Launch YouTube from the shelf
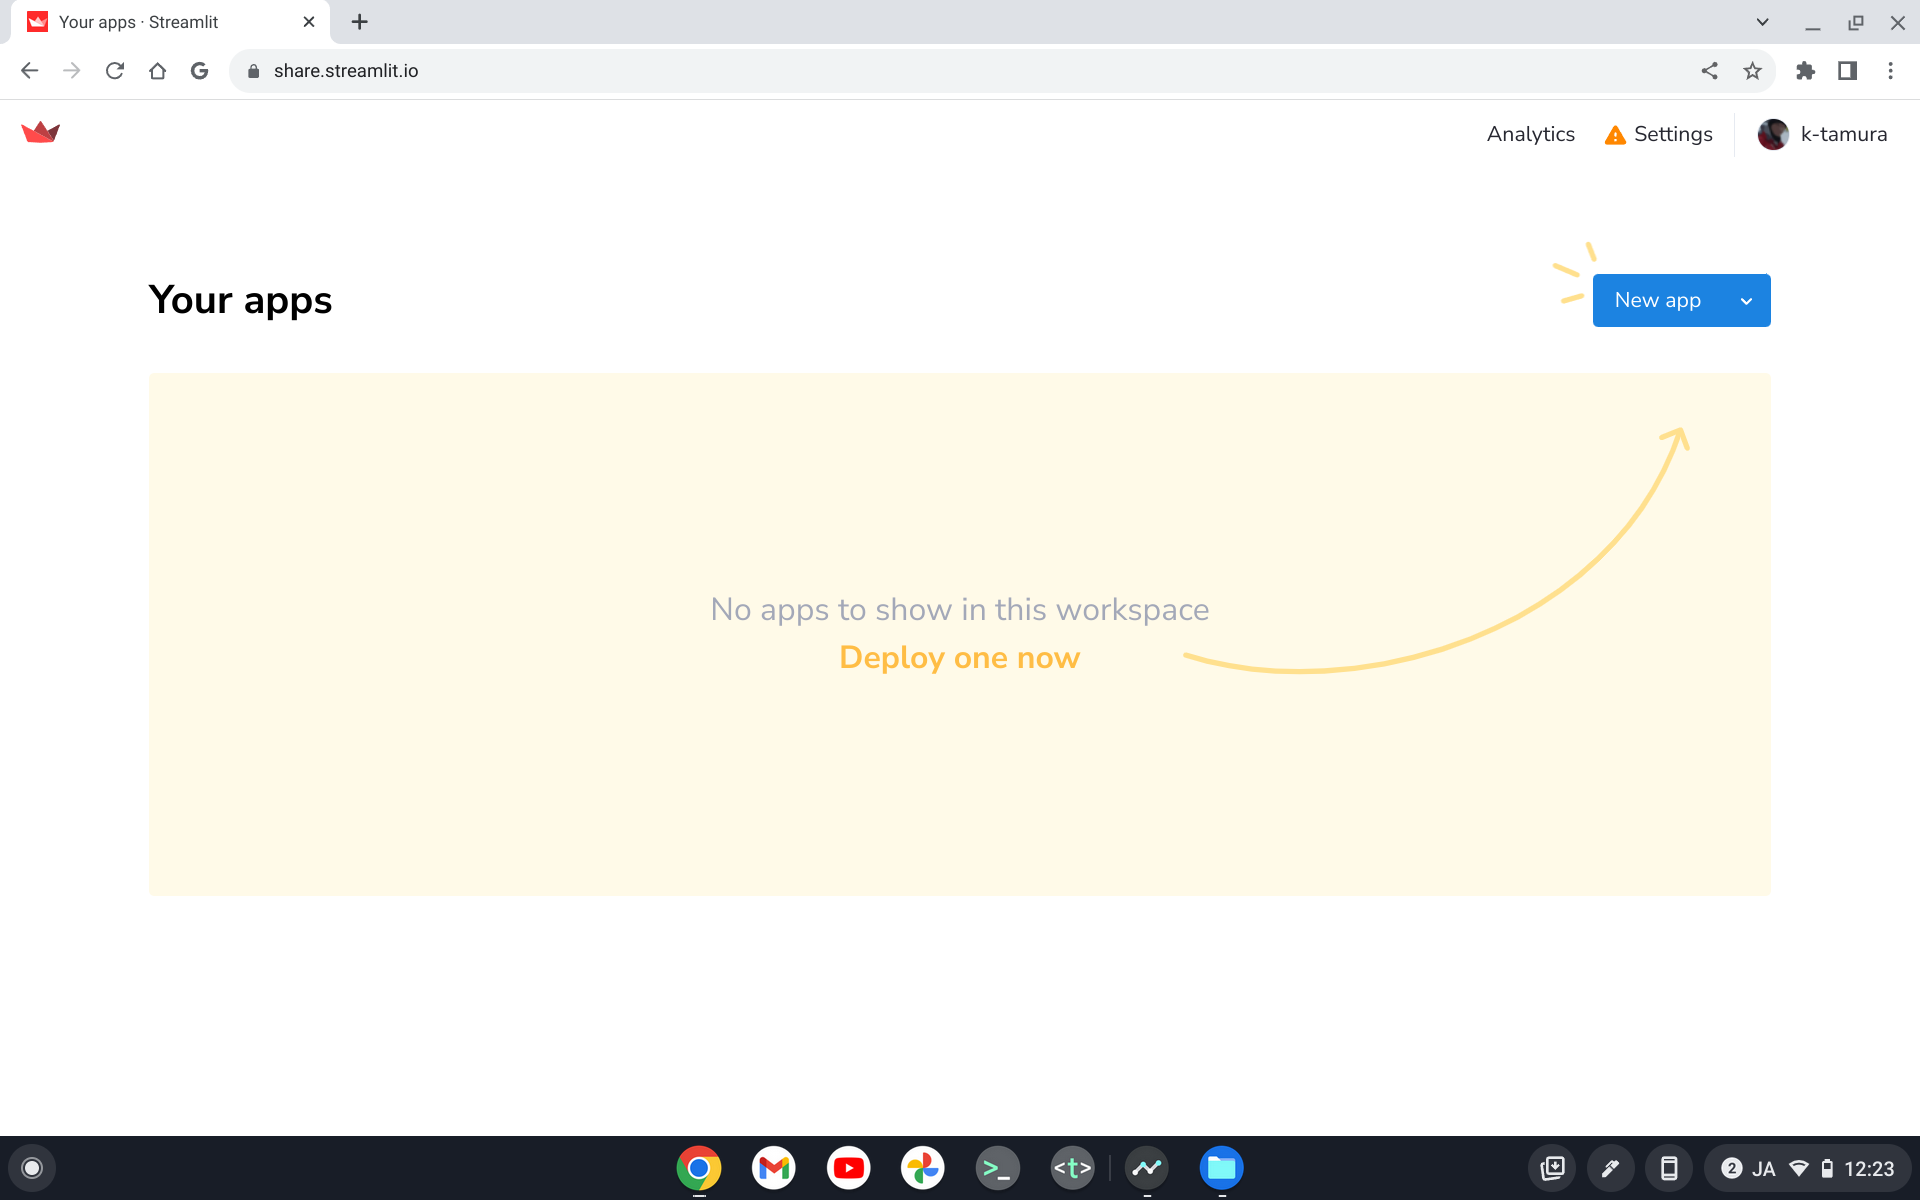The height and width of the screenshot is (1200, 1920). [x=848, y=1167]
